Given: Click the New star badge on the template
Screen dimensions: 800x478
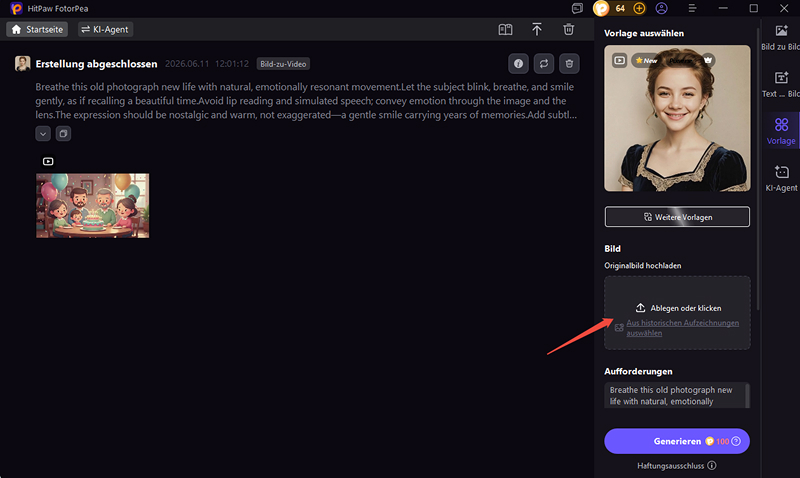Looking at the screenshot, I should click(x=646, y=60).
